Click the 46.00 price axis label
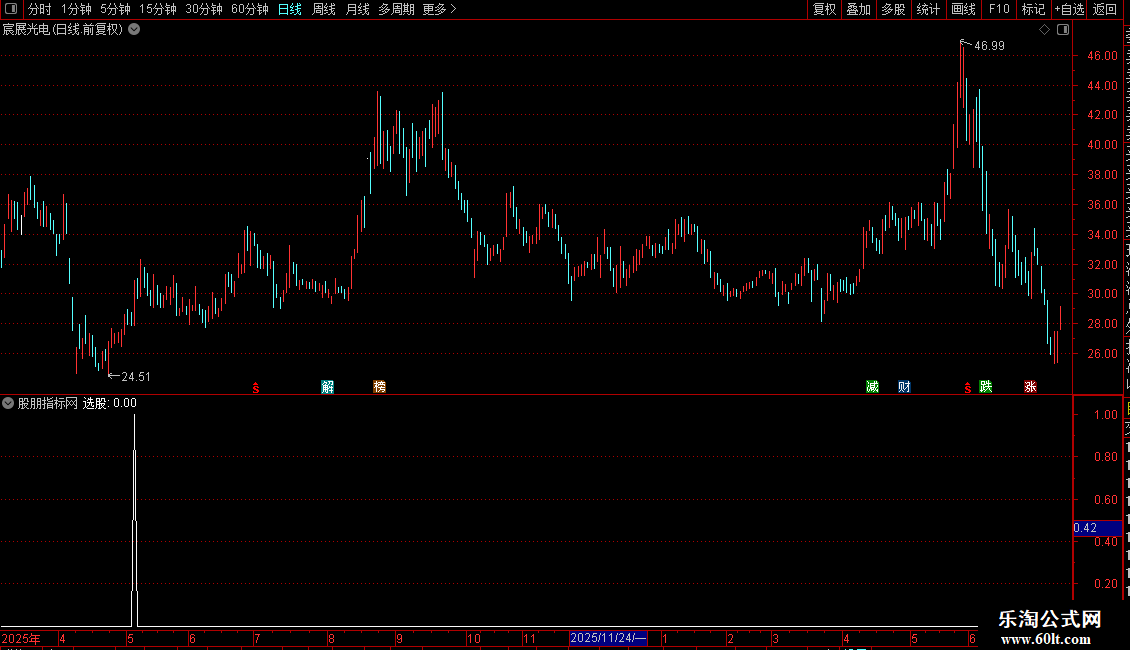This screenshot has height=650, width=1130. click(1103, 55)
